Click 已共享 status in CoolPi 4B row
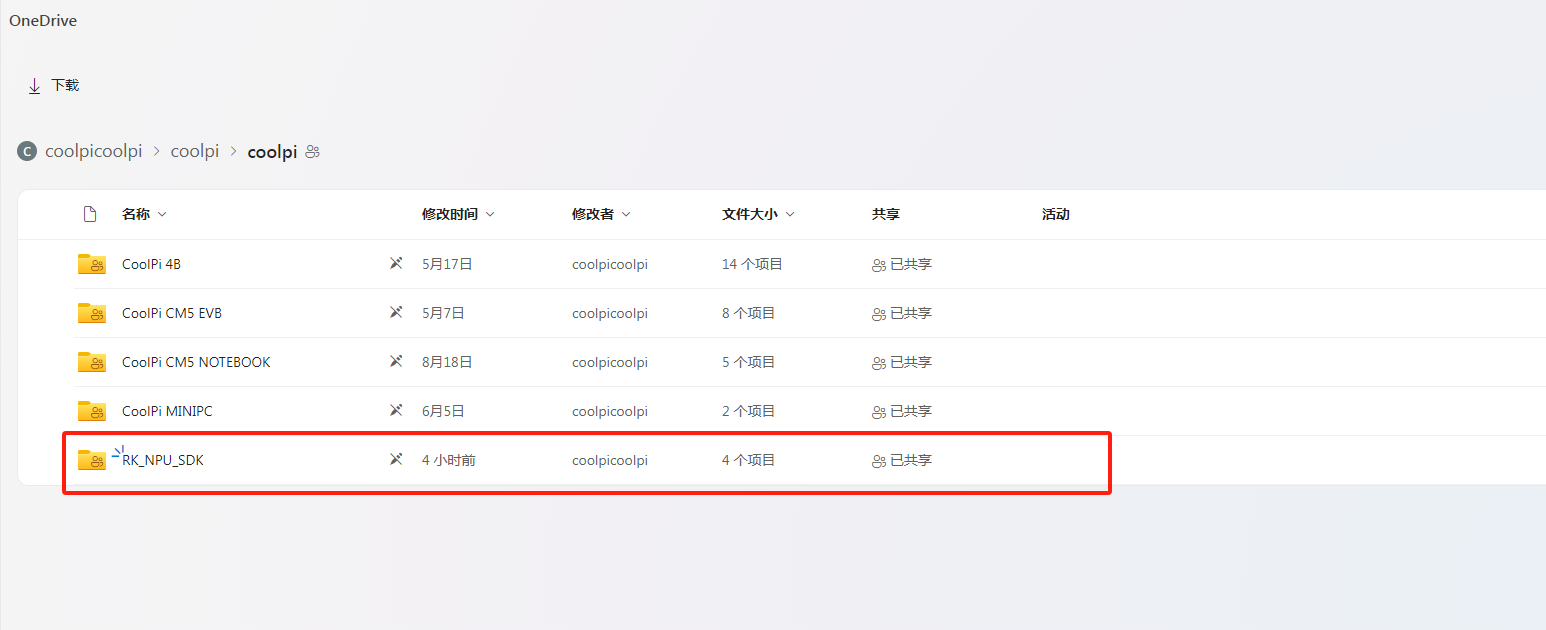Image resolution: width=1546 pixels, height=630 pixels. pyautogui.click(x=902, y=264)
